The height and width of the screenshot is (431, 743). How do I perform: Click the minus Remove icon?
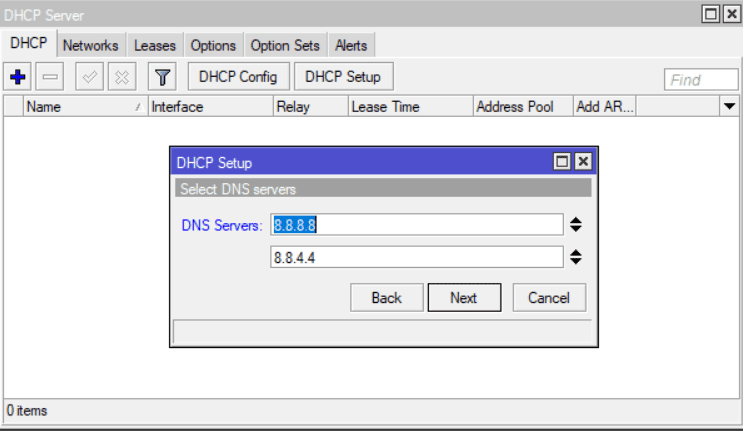(51, 76)
